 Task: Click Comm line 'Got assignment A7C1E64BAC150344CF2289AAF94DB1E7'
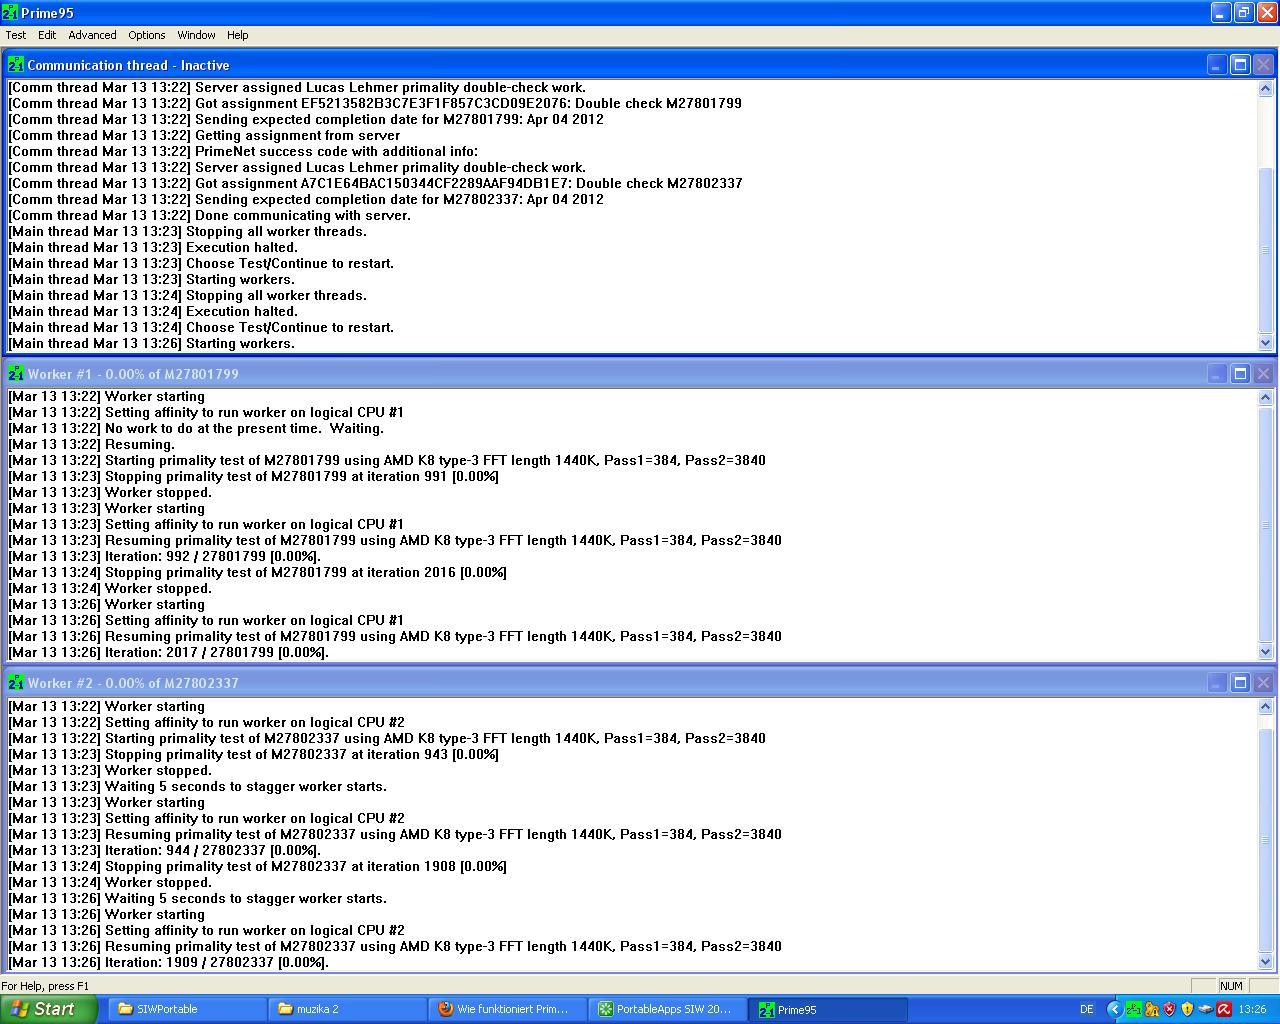click(375, 183)
